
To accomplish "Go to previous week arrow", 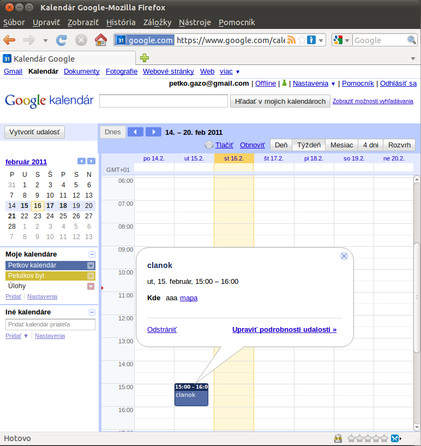I will pyautogui.click(x=135, y=132).
